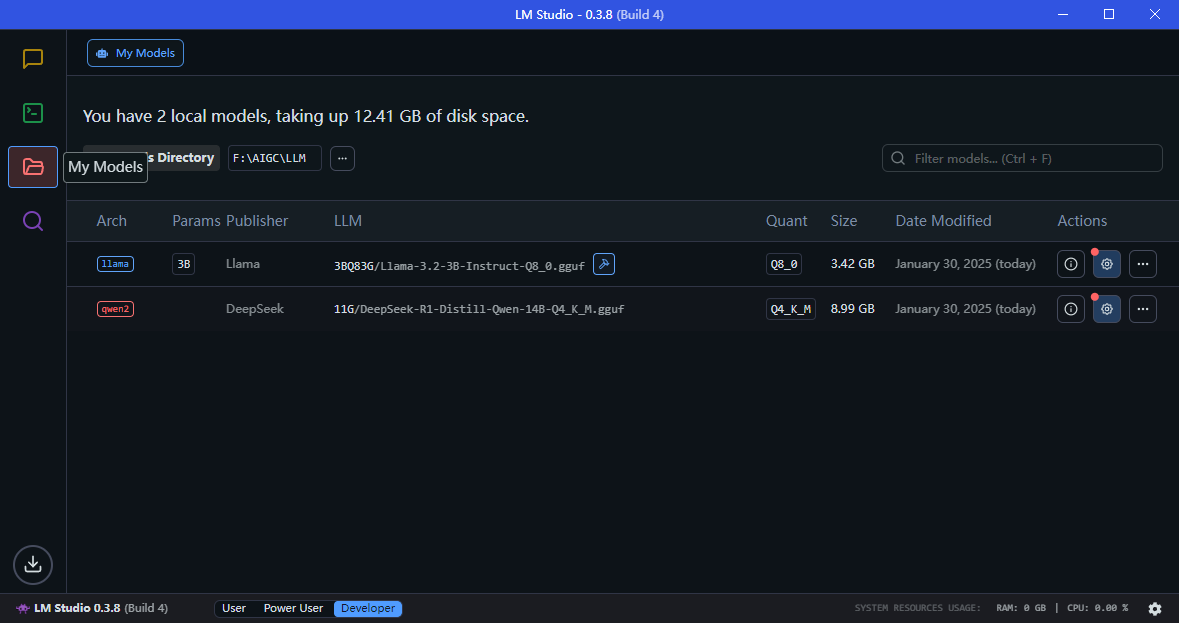Image resolution: width=1179 pixels, height=623 pixels.
Task: Sort by the Date Modified column header
Action: pyautogui.click(x=943, y=221)
